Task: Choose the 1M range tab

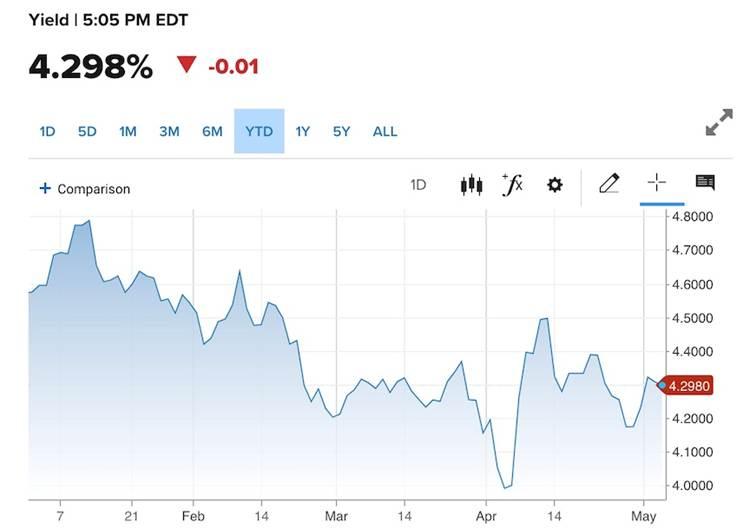Action: click(x=128, y=132)
